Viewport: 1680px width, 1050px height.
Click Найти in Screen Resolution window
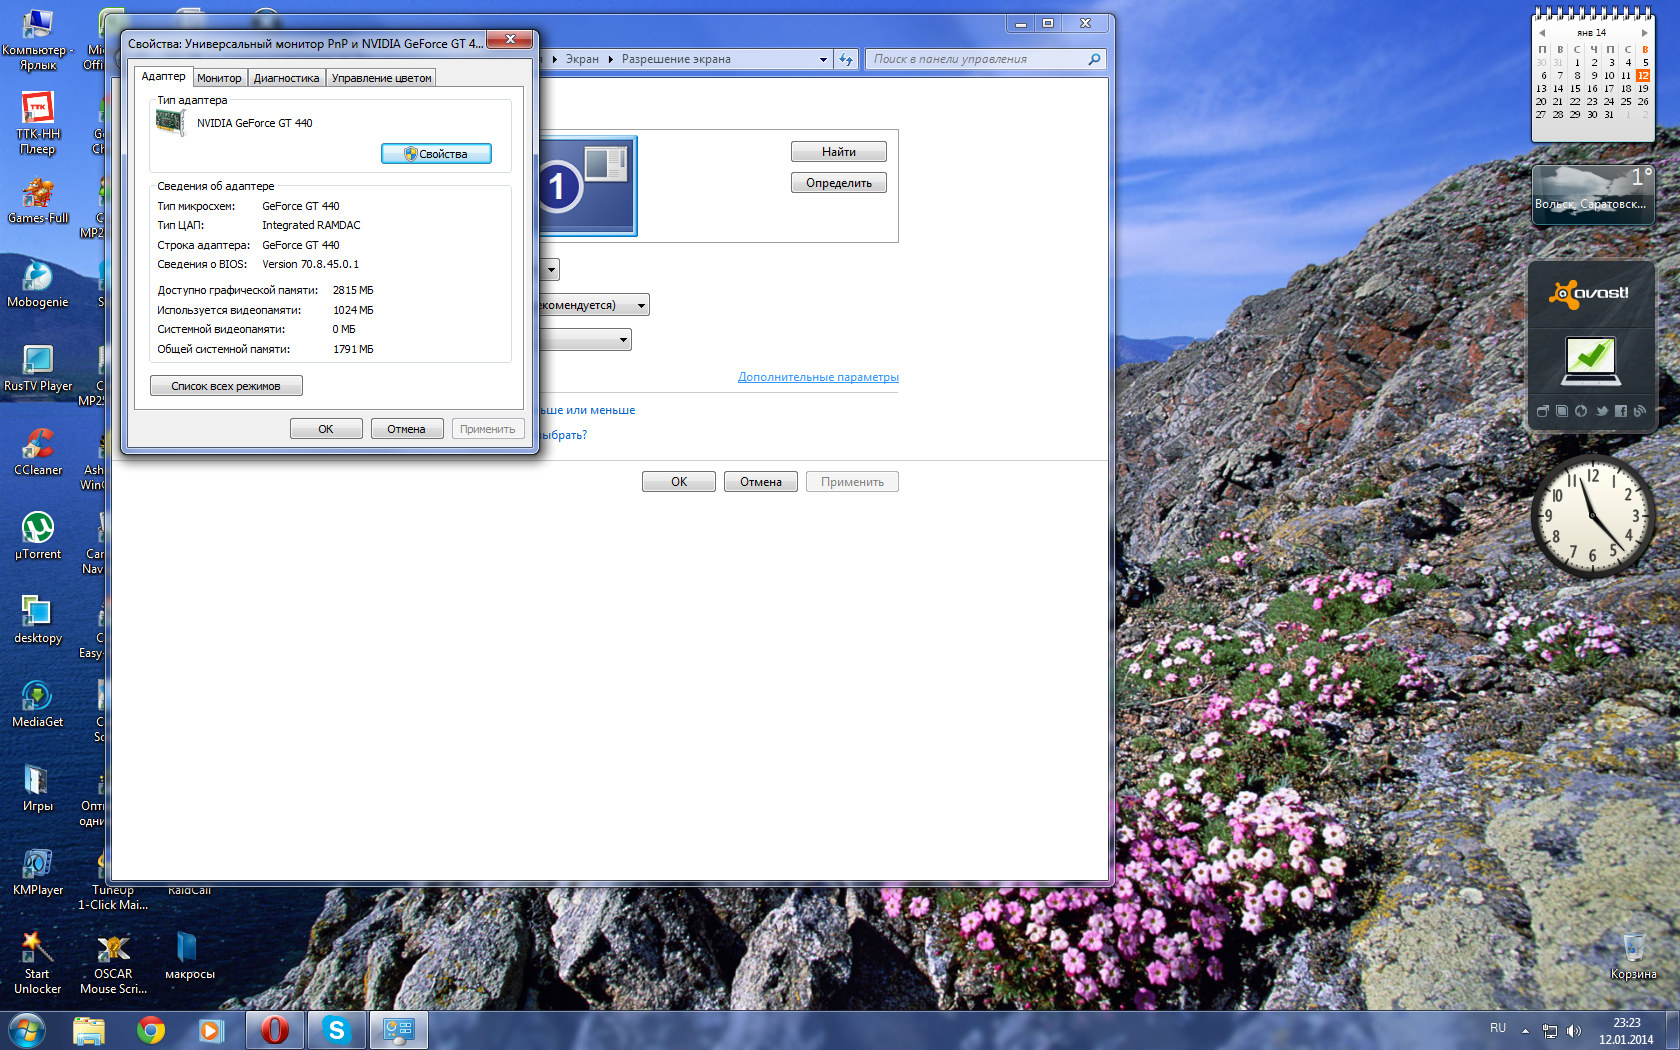pos(839,152)
